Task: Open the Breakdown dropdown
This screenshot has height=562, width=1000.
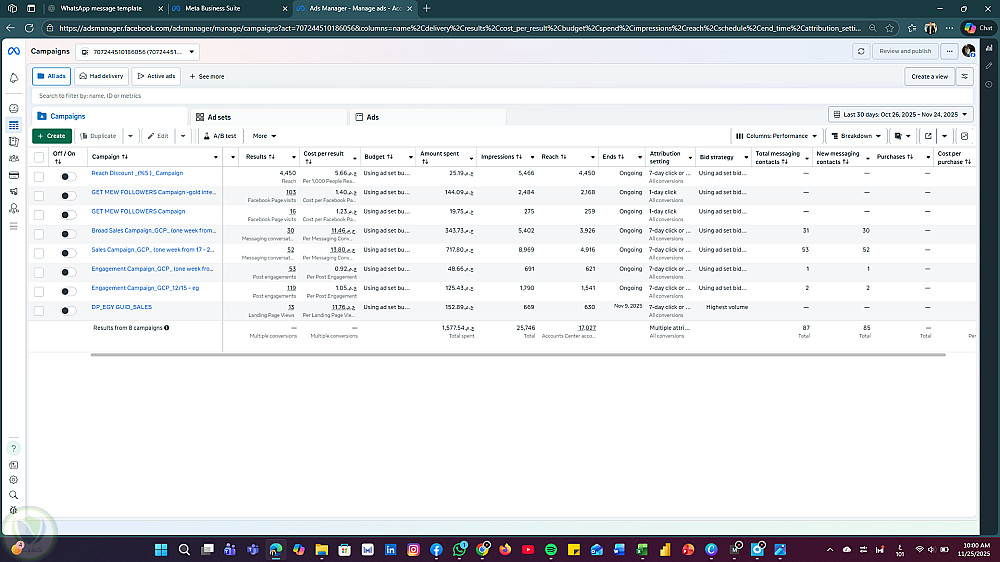Action: pyautogui.click(x=856, y=136)
